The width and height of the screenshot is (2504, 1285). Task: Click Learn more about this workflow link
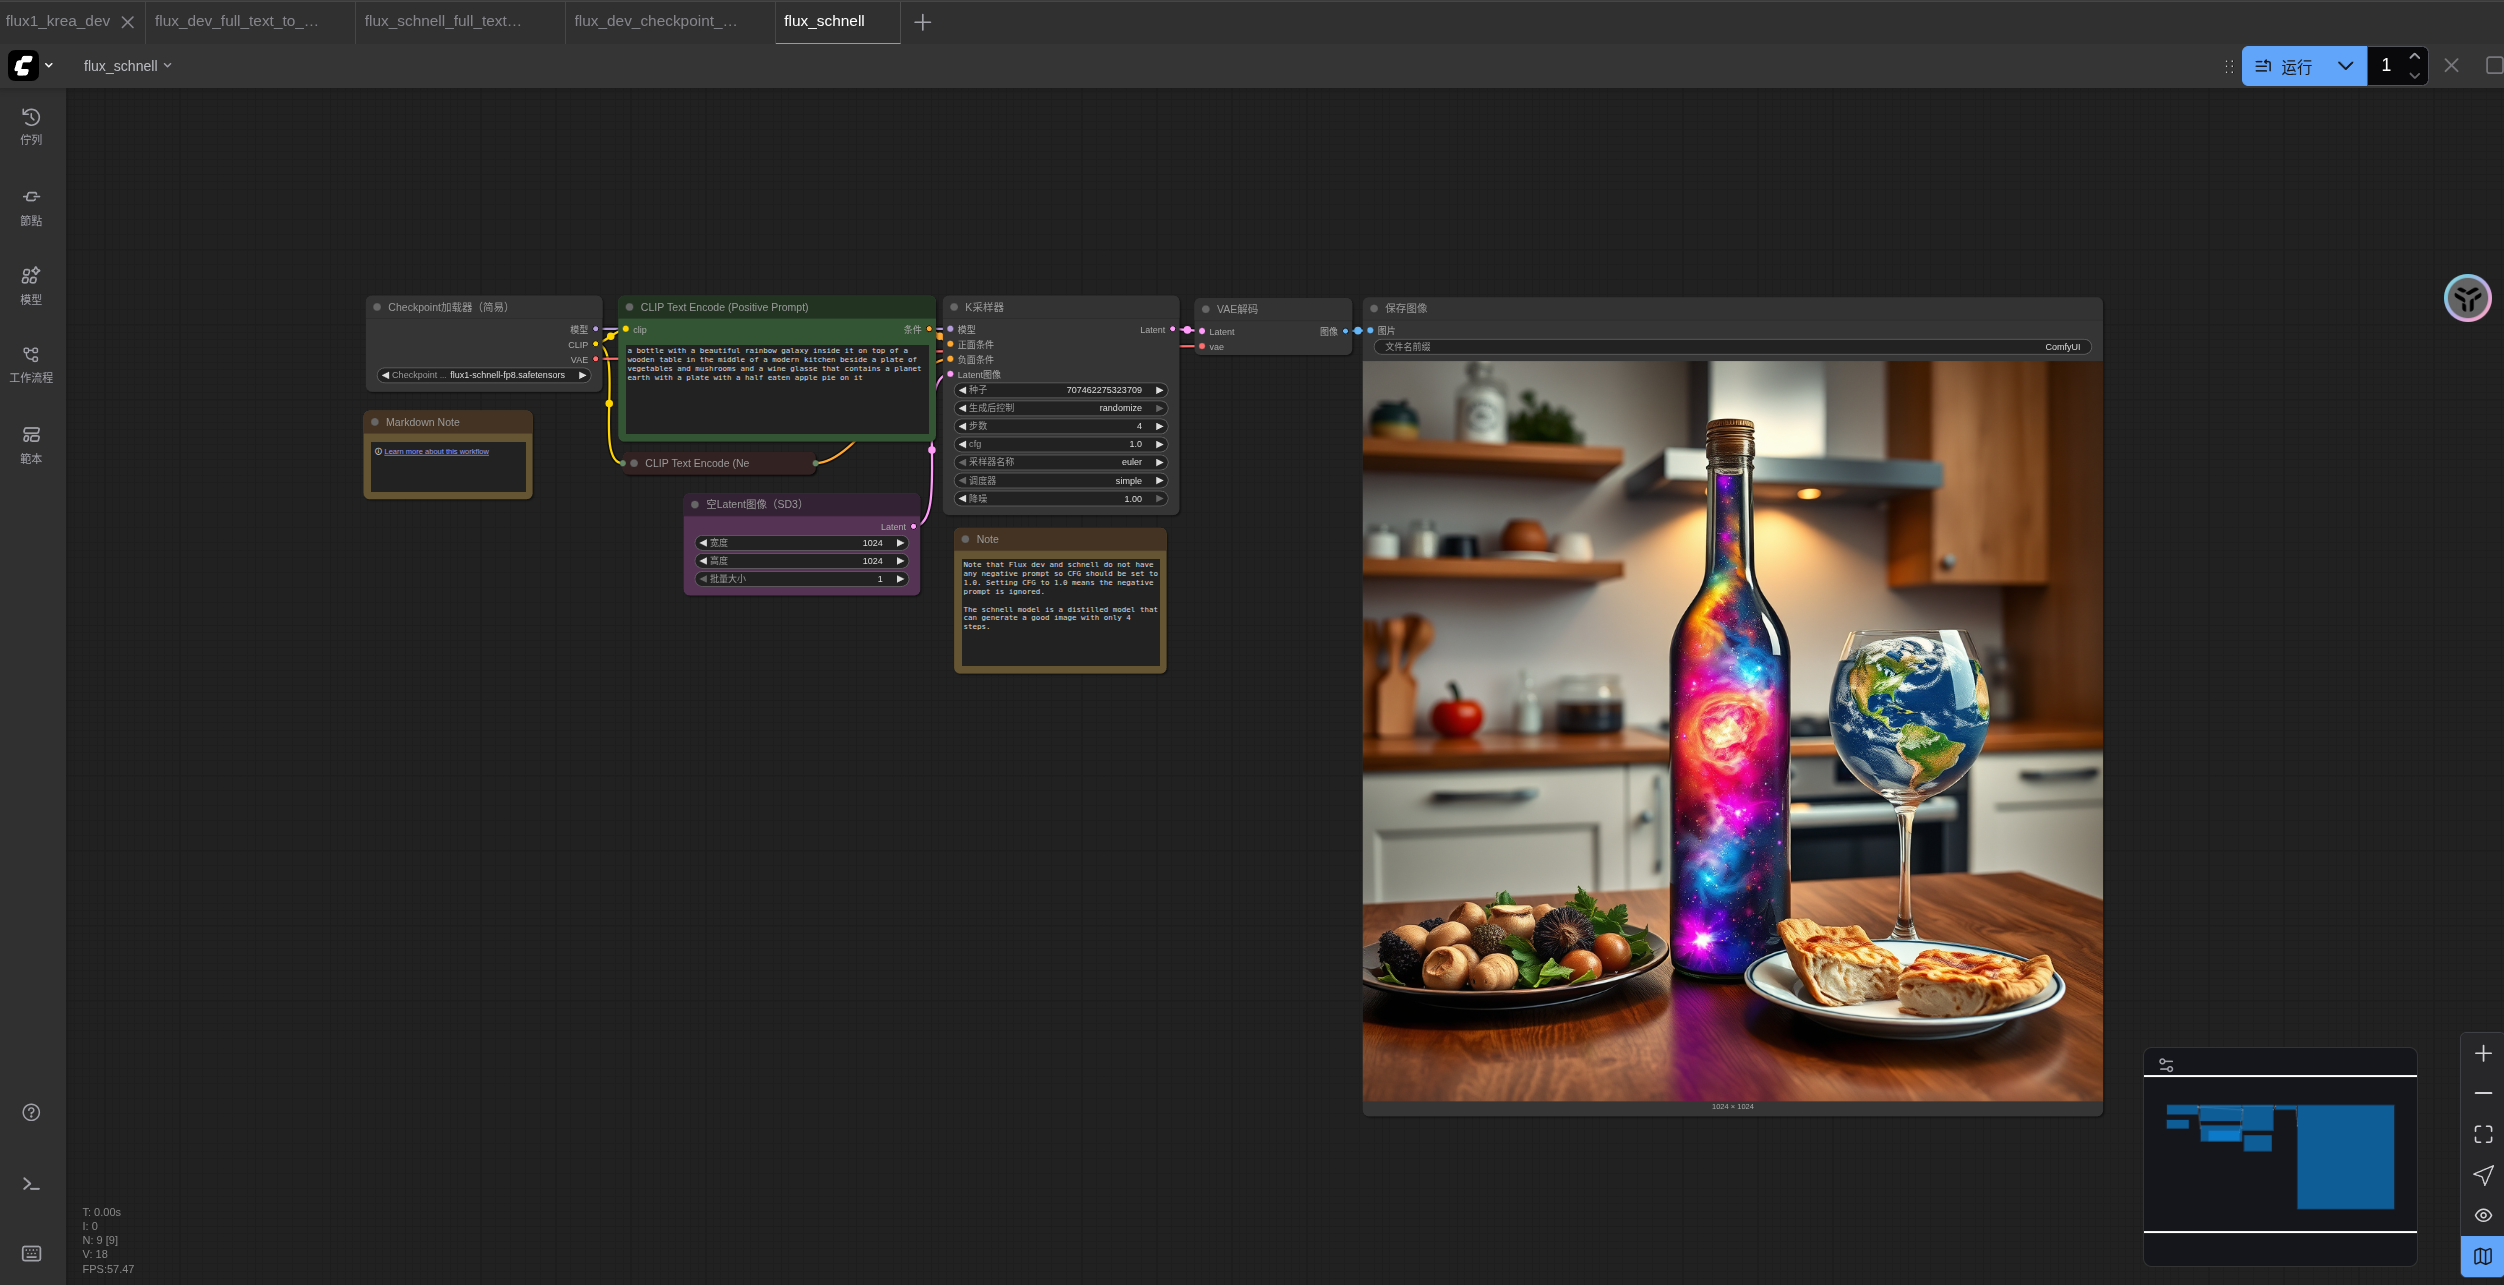pyautogui.click(x=436, y=452)
